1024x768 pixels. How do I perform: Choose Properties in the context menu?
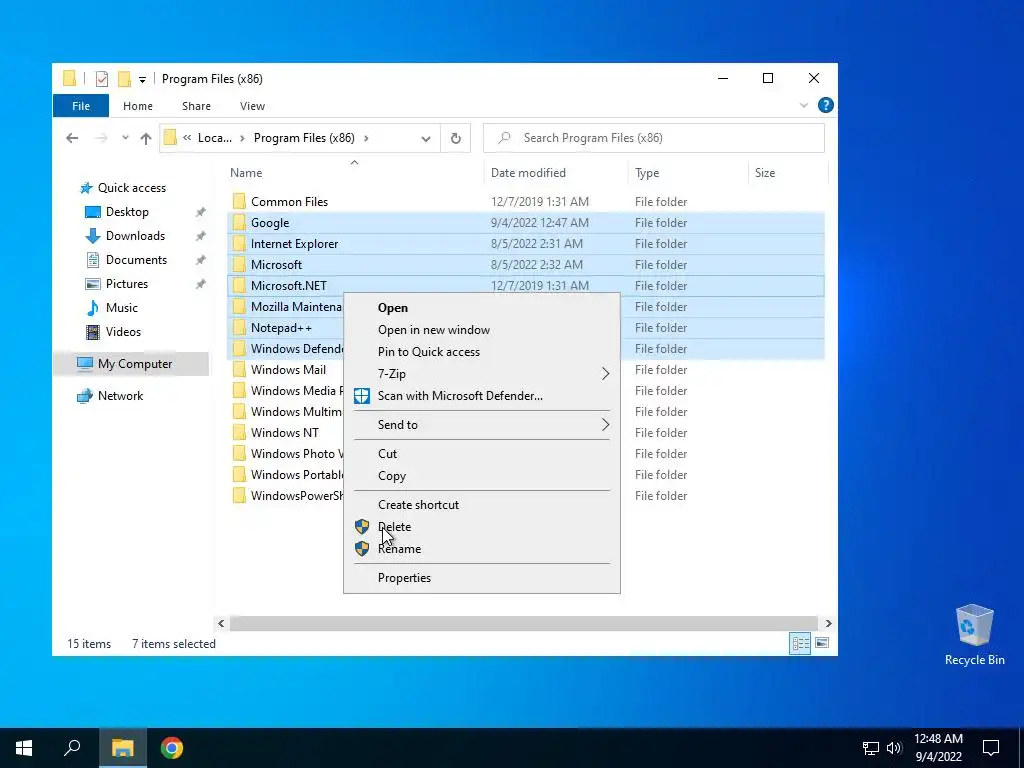482,577
